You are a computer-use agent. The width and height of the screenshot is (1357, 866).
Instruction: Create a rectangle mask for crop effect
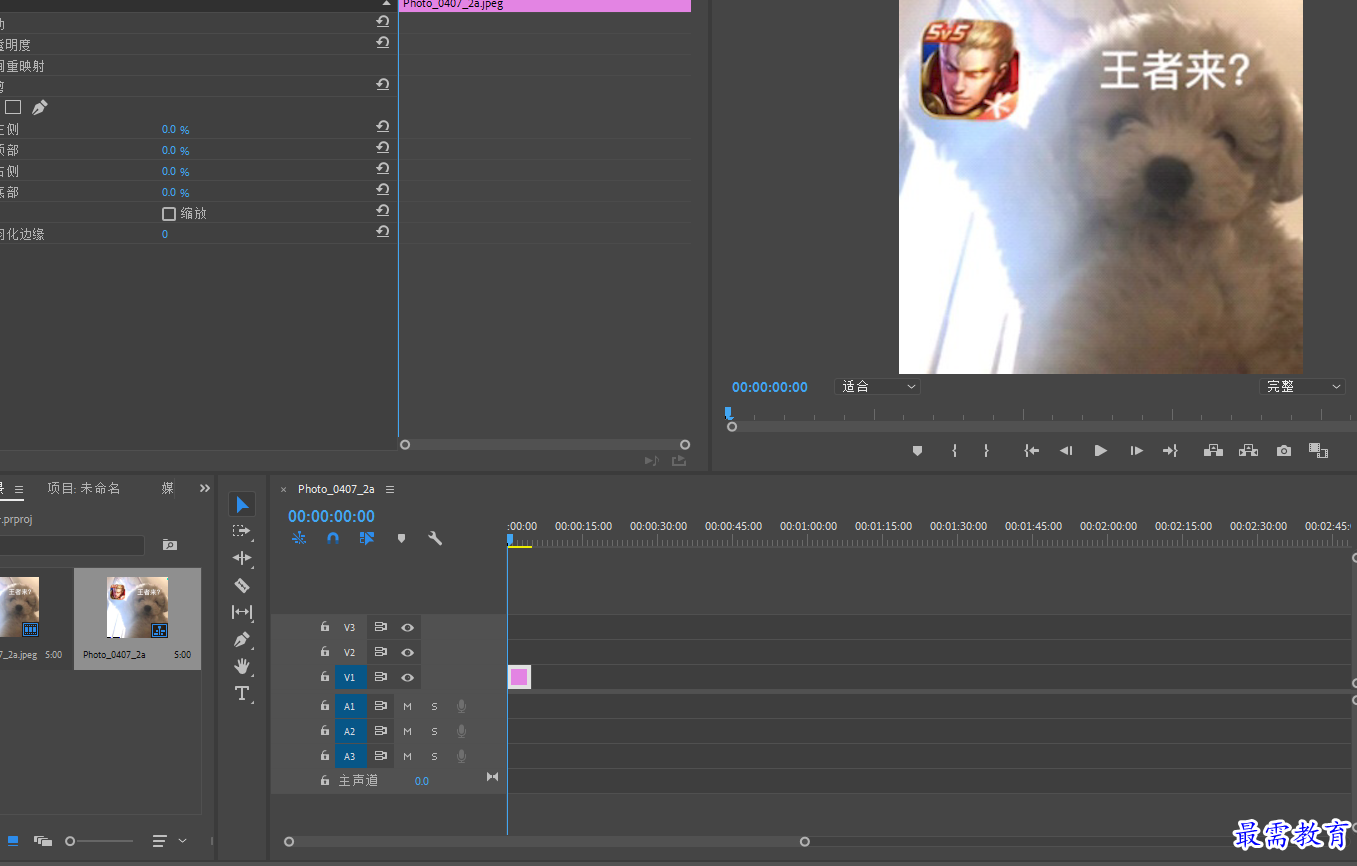tap(13, 107)
